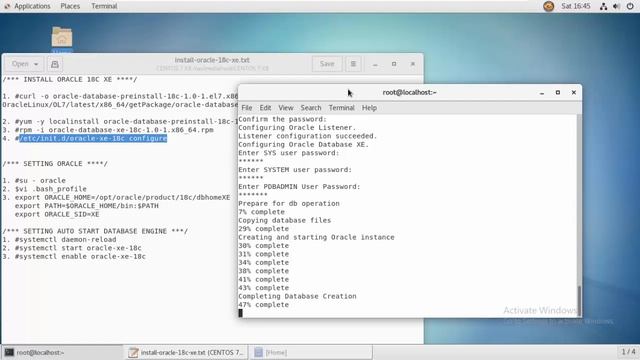The image size is (640, 360).
Task: Click '47% complete' line in terminal
Action: [264, 304]
